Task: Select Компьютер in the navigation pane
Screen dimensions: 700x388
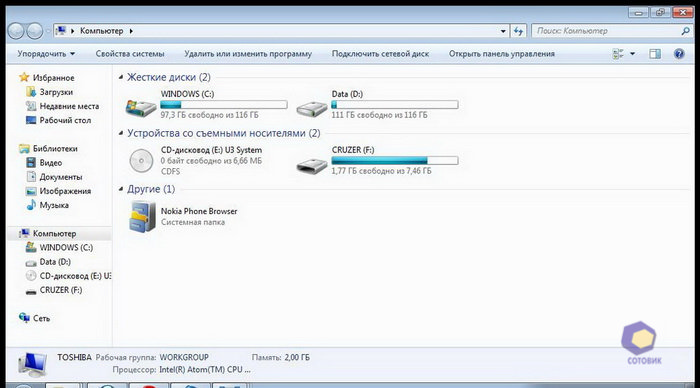Action: [54, 234]
